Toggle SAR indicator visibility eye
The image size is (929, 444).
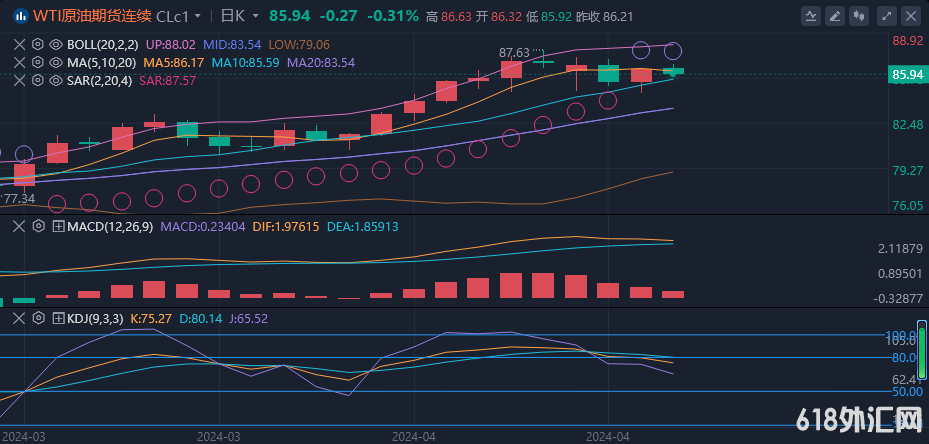(x=56, y=80)
